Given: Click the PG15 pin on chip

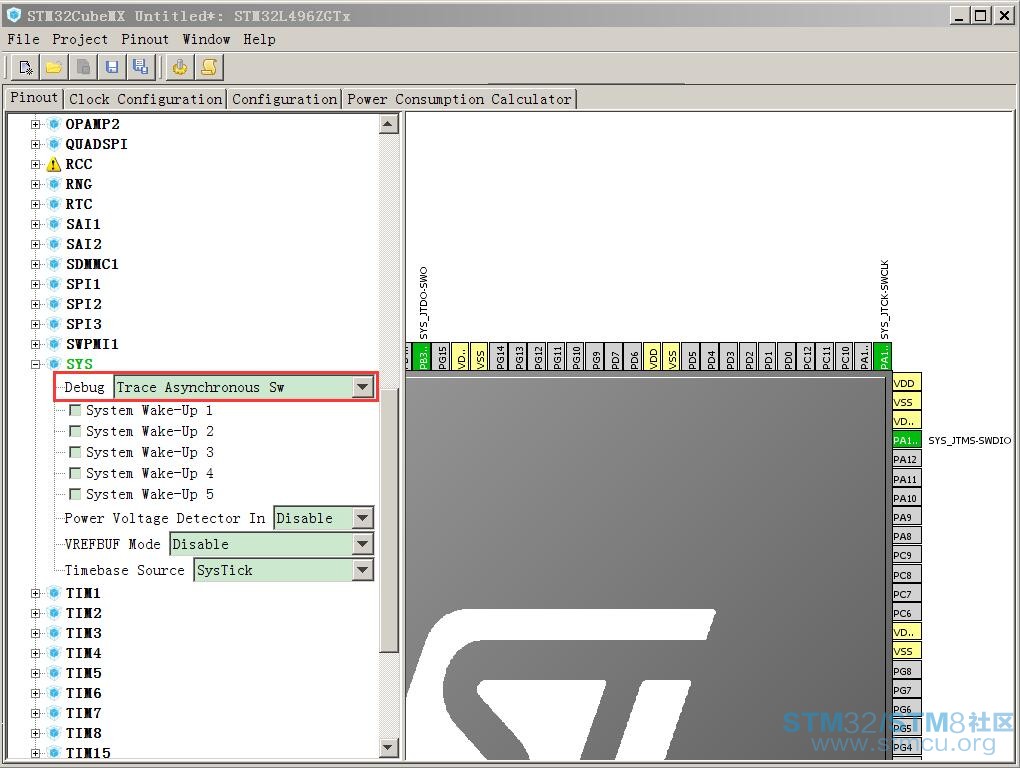Looking at the screenshot, I should [441, 356].
